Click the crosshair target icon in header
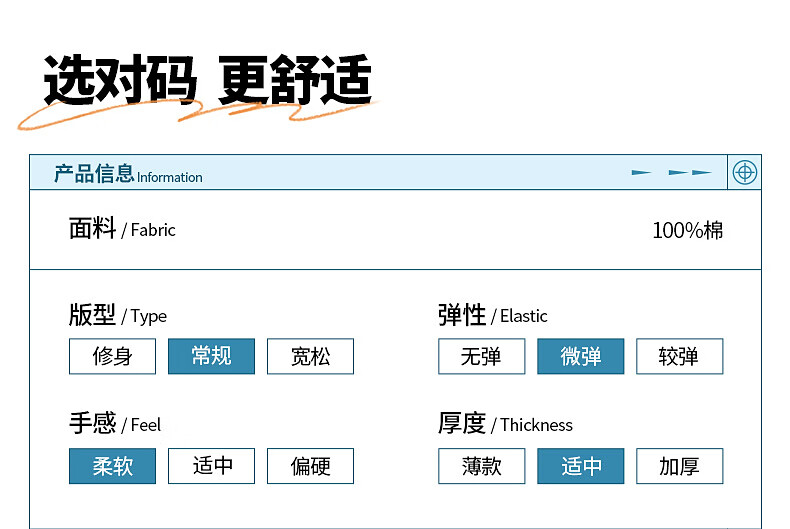 (745, 172)
